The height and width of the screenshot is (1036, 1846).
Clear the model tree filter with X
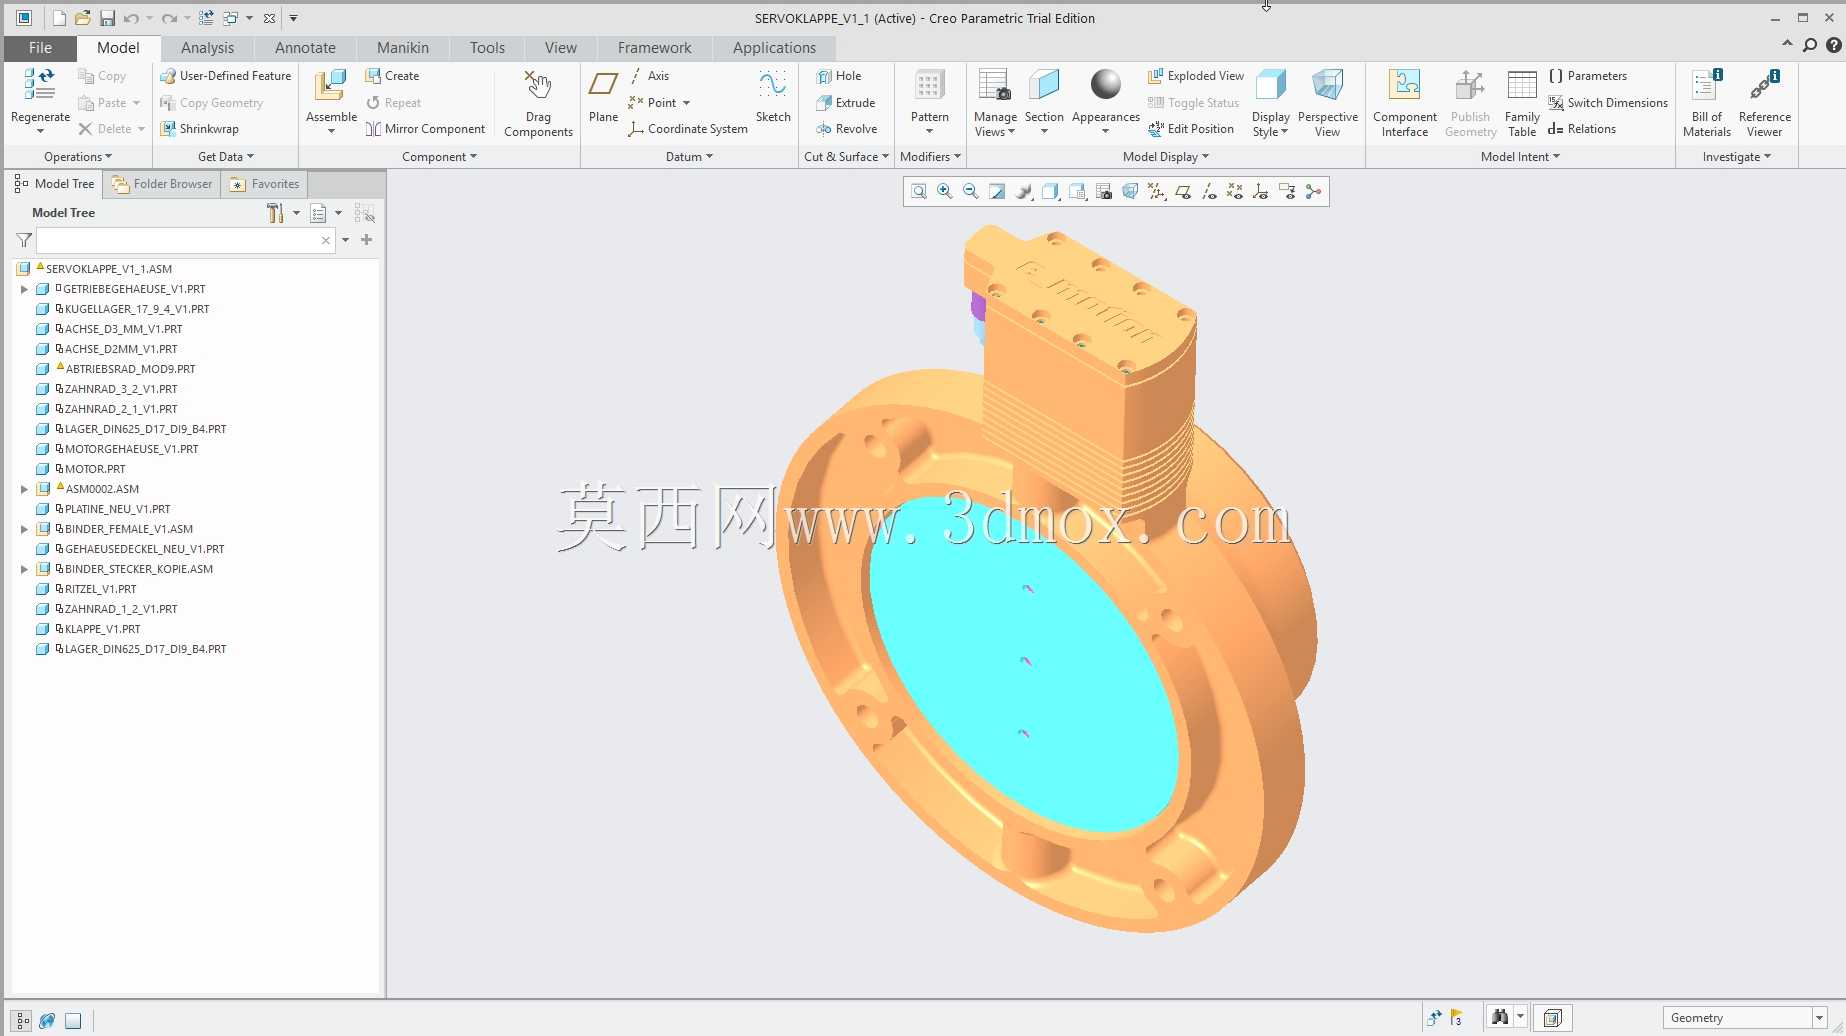(x=326, y=240)
